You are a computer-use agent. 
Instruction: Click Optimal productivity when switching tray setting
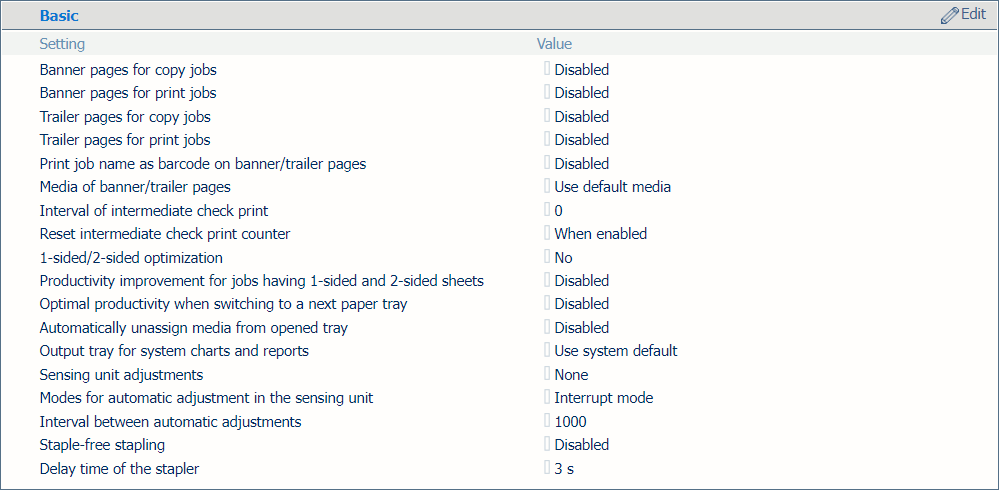[x=223, y=304]
